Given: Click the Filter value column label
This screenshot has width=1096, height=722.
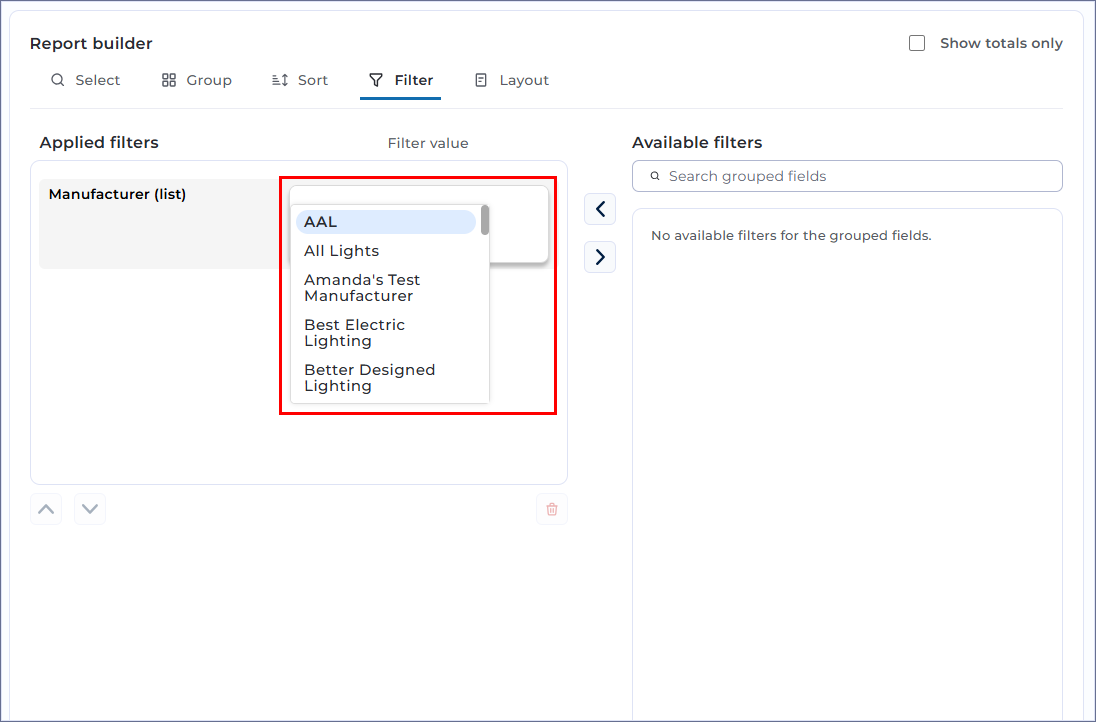Looking at the screenshot, I should tap(428, 143).
